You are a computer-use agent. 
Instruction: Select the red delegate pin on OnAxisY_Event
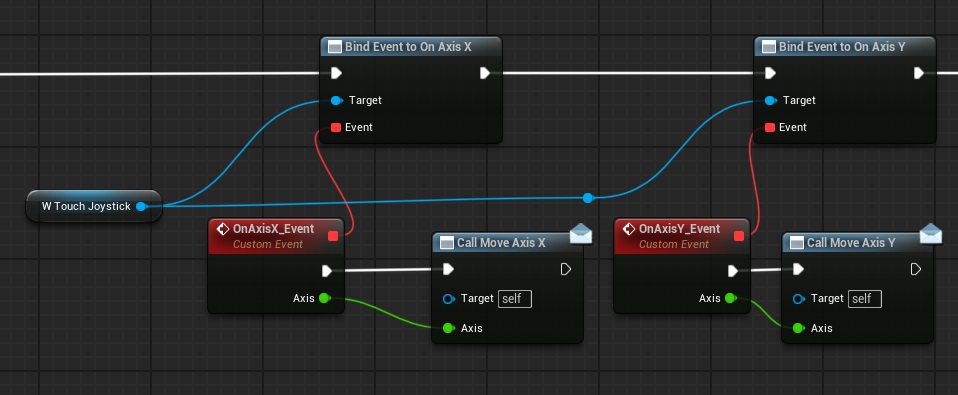pos(739,236)
